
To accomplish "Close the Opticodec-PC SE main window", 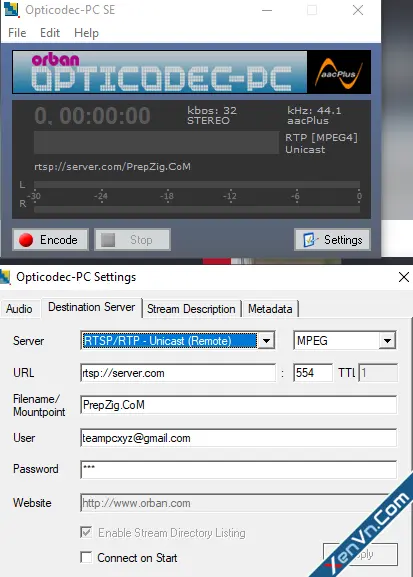I will pyautogui.click(x=358, y=10).
